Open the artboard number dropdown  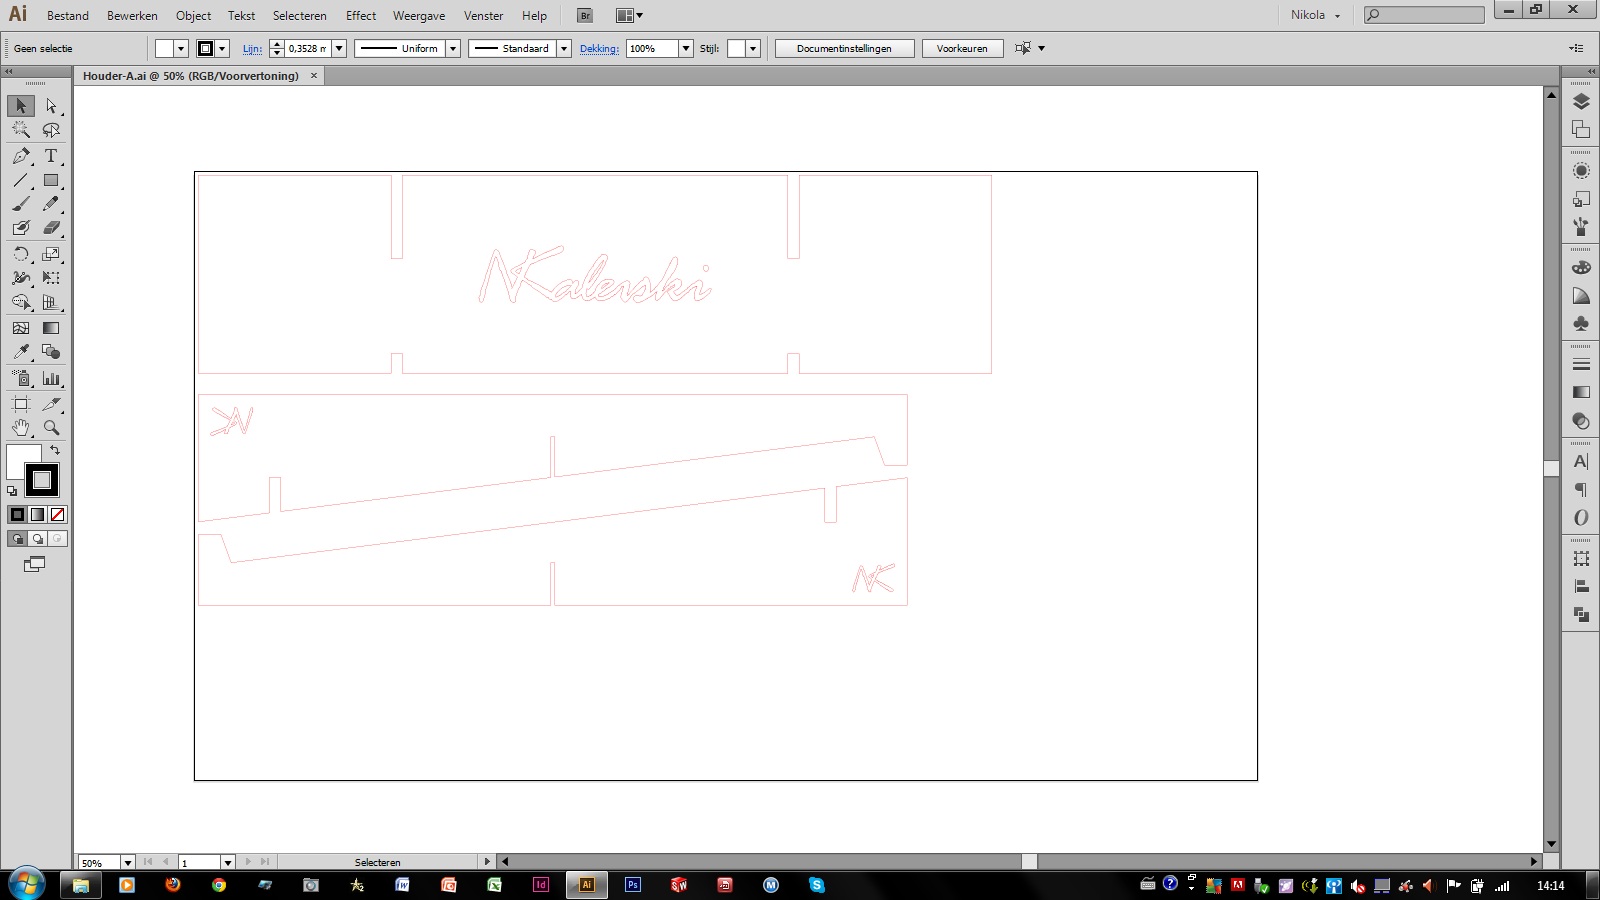click(227, 863)
